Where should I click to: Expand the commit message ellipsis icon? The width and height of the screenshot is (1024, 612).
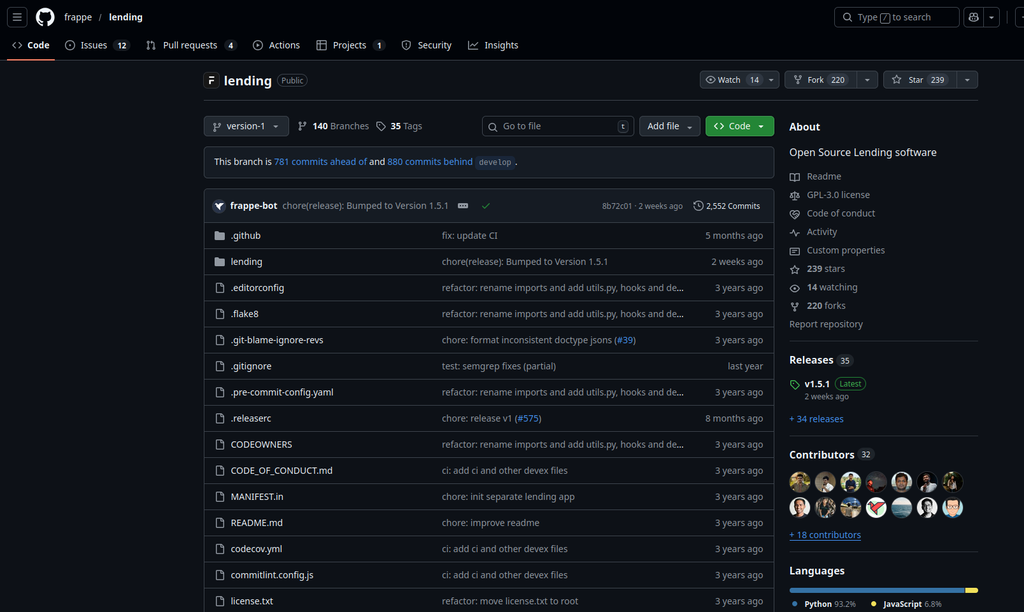click(x=463, y=206)
